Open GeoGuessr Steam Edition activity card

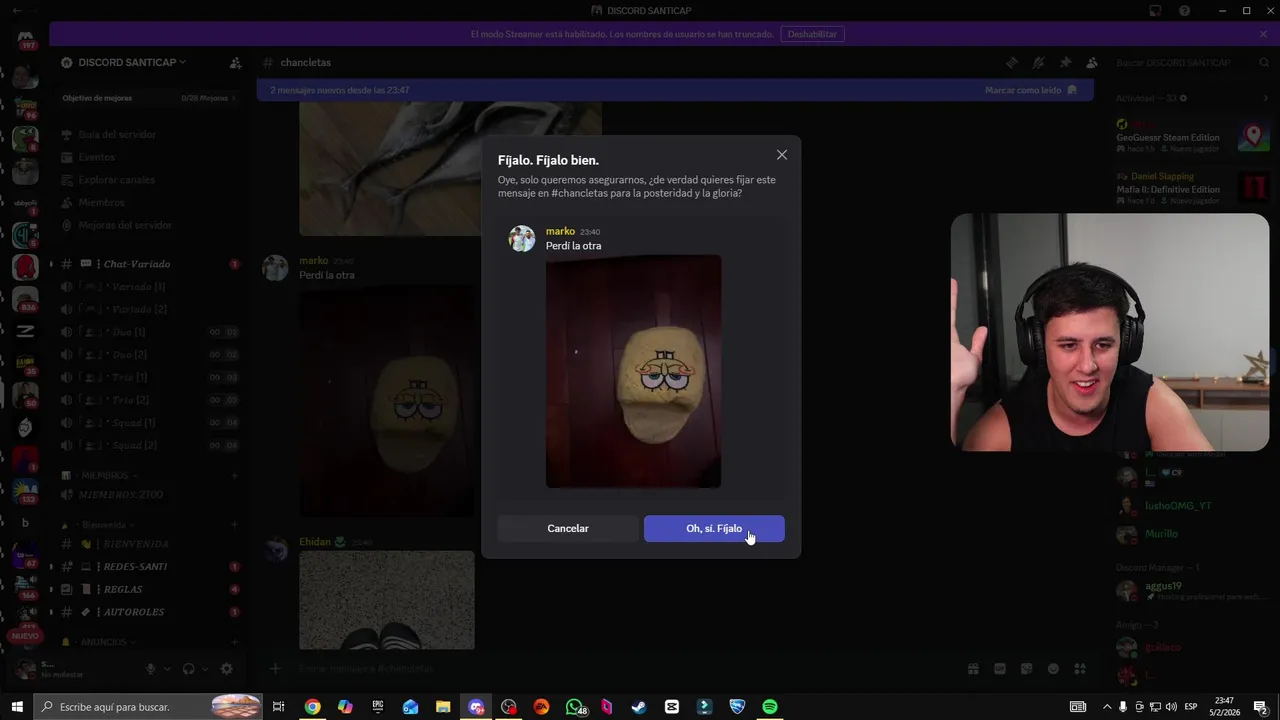[x=1192, y=137]
